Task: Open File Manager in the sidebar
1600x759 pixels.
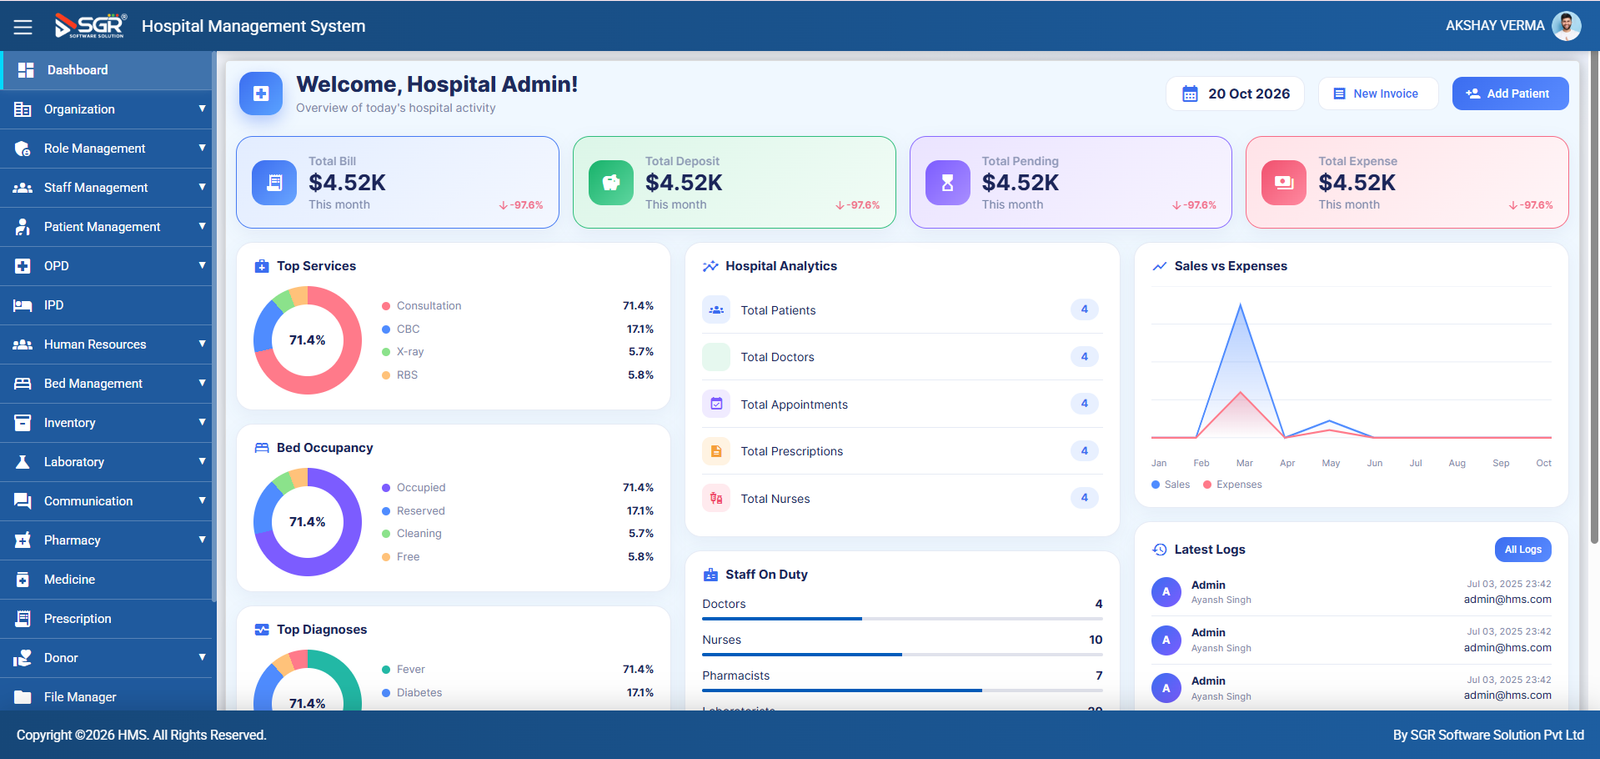Action: click(107, 697)
